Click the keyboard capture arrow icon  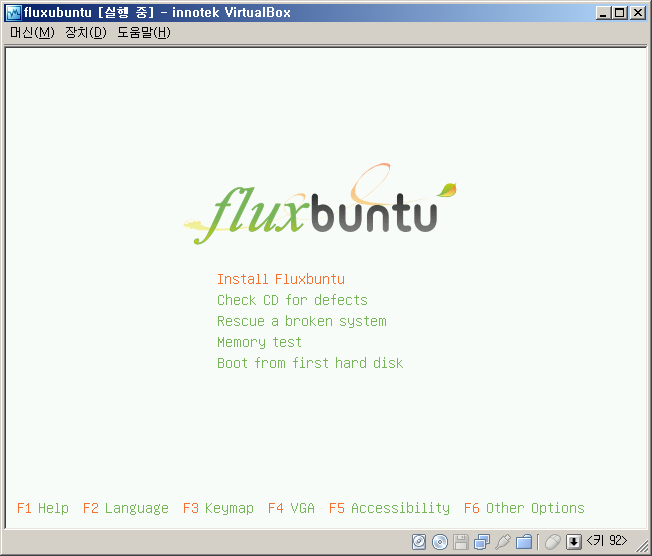(x=574, y=542)
